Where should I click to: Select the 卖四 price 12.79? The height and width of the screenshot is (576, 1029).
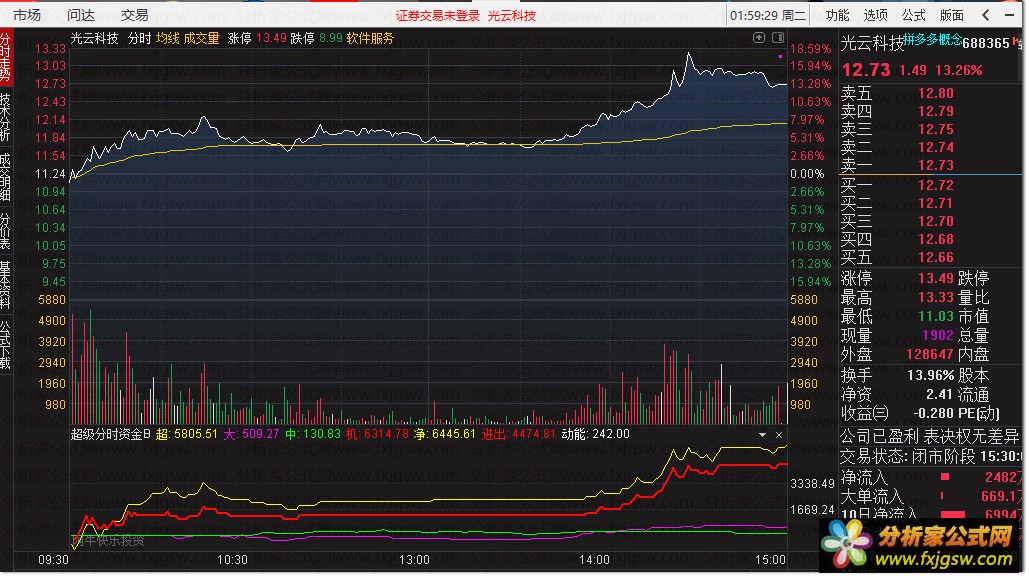click(x=936, y=112)
